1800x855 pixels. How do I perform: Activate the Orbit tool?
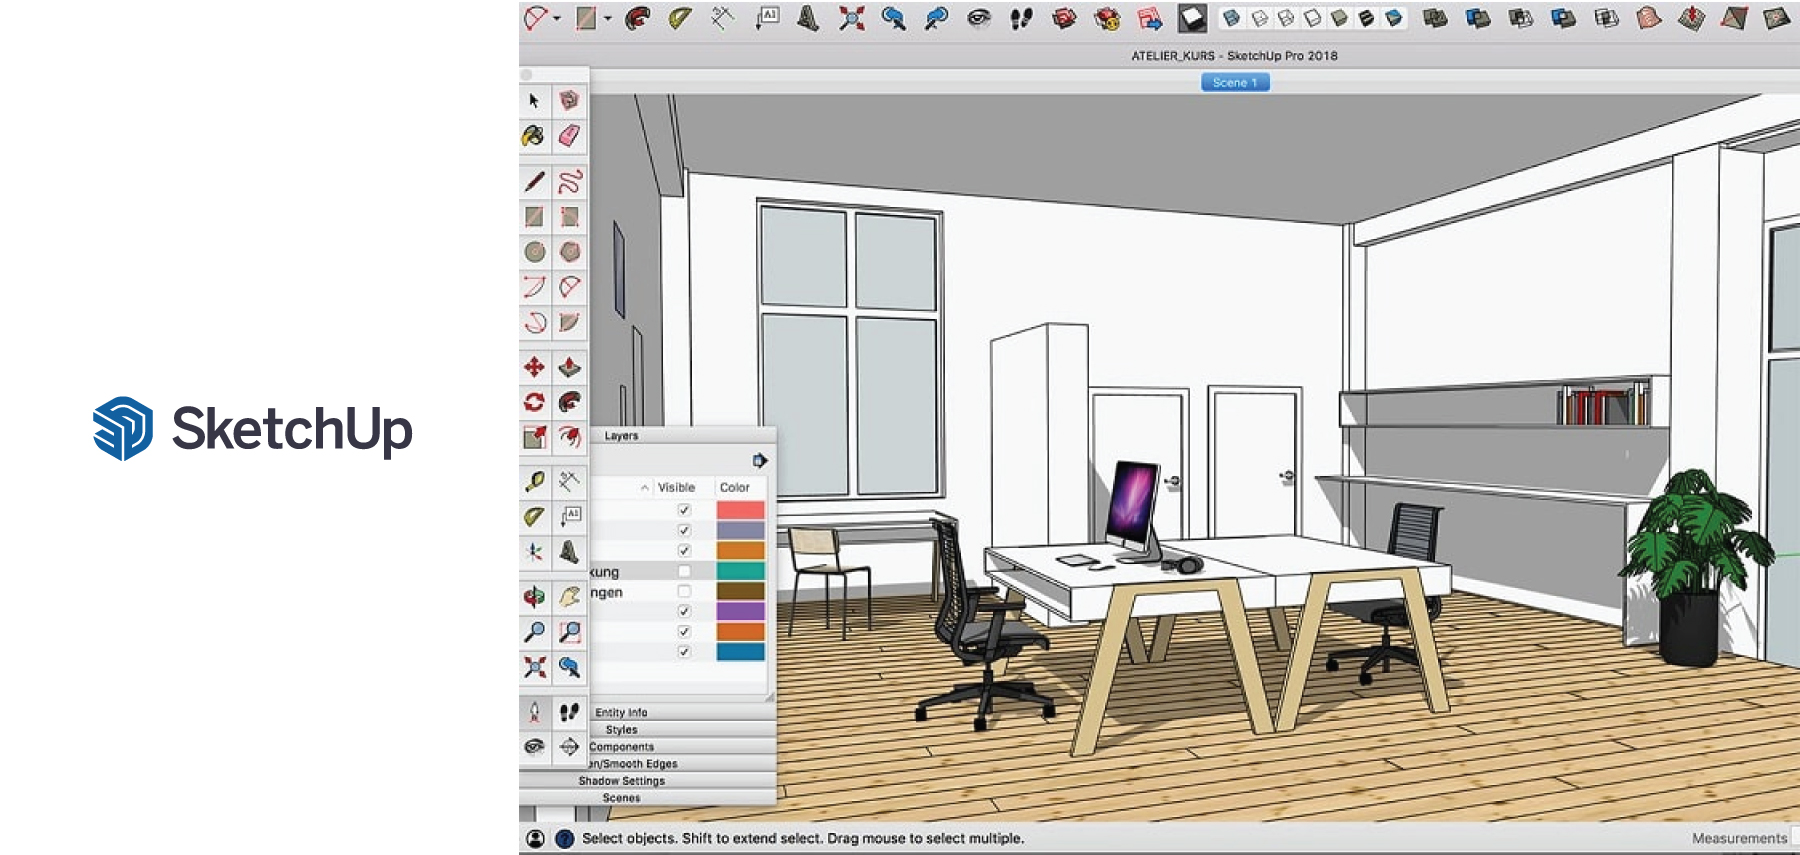534,597
